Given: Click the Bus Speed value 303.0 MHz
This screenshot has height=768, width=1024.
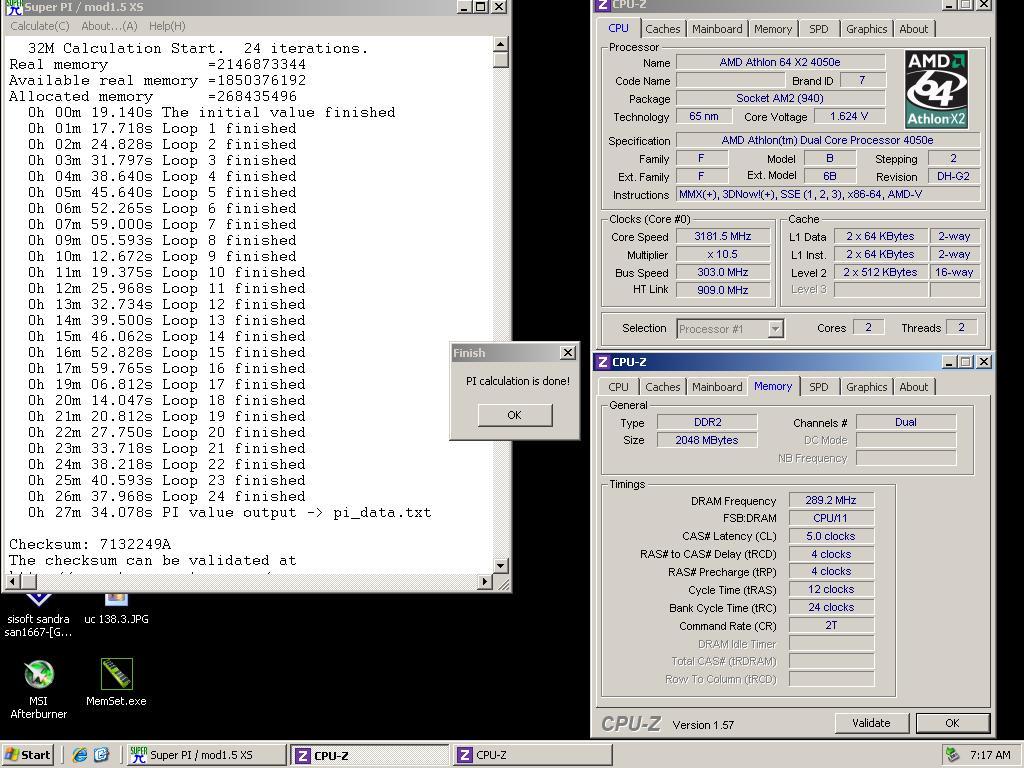Looking at the screenshot, I should tap(722, 272).
